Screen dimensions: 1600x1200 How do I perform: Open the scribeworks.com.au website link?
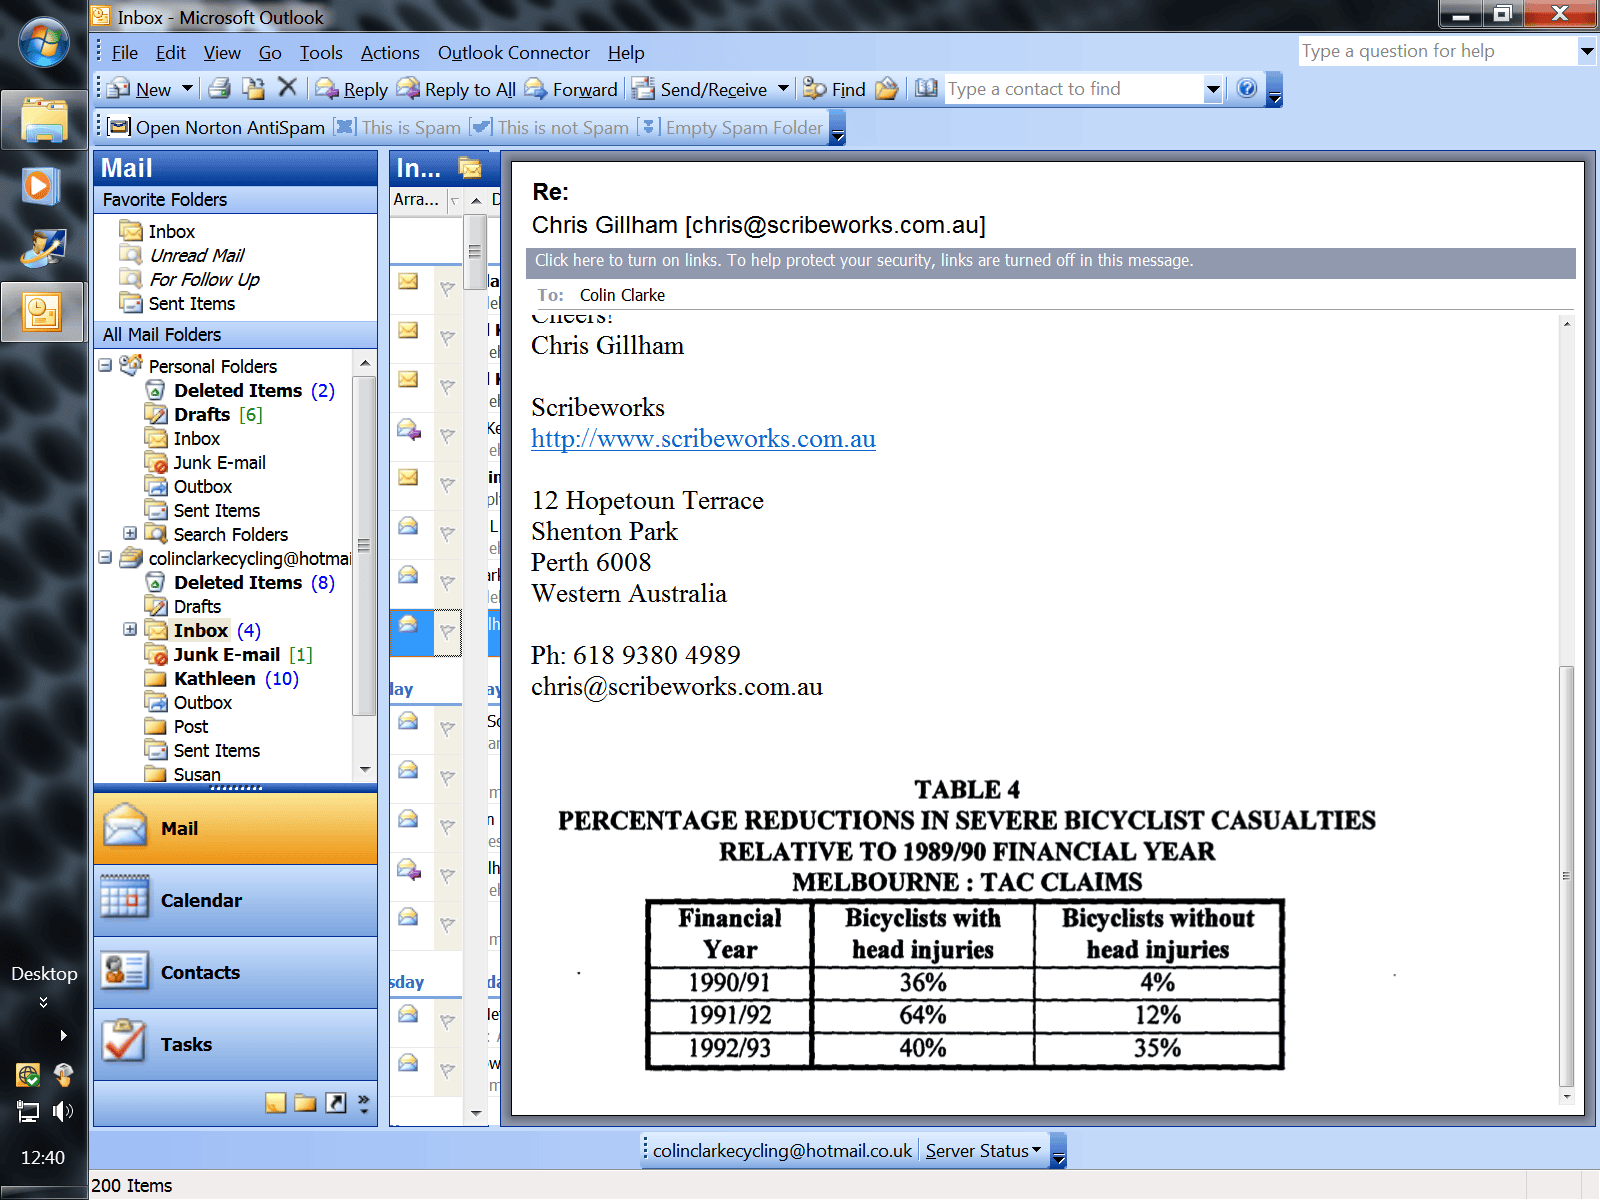click(x=703, y=439)
